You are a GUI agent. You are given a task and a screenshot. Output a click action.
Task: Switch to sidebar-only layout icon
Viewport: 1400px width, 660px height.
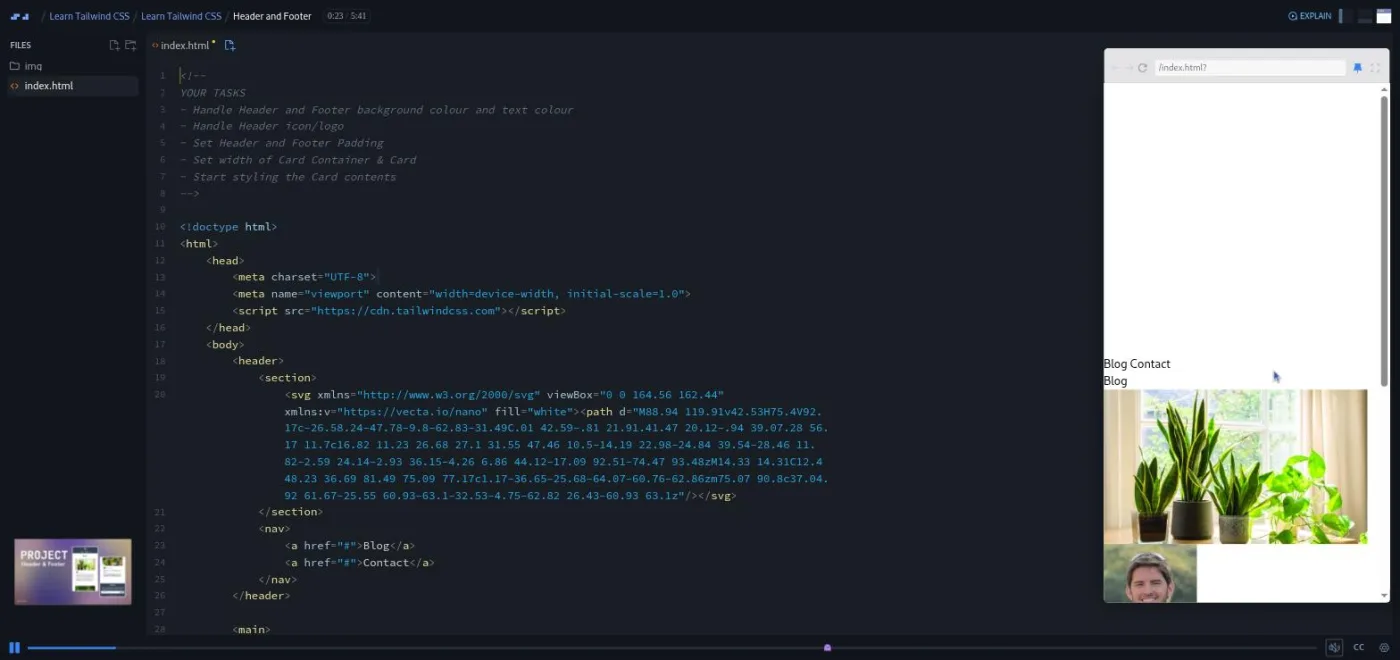[x=1345, y=16]
